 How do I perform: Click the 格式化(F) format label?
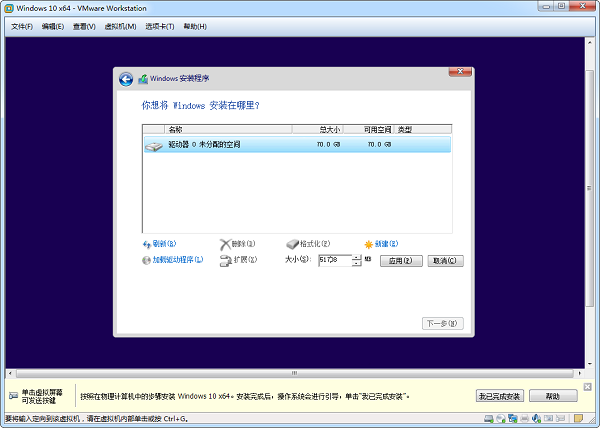(x=315, y=244)
